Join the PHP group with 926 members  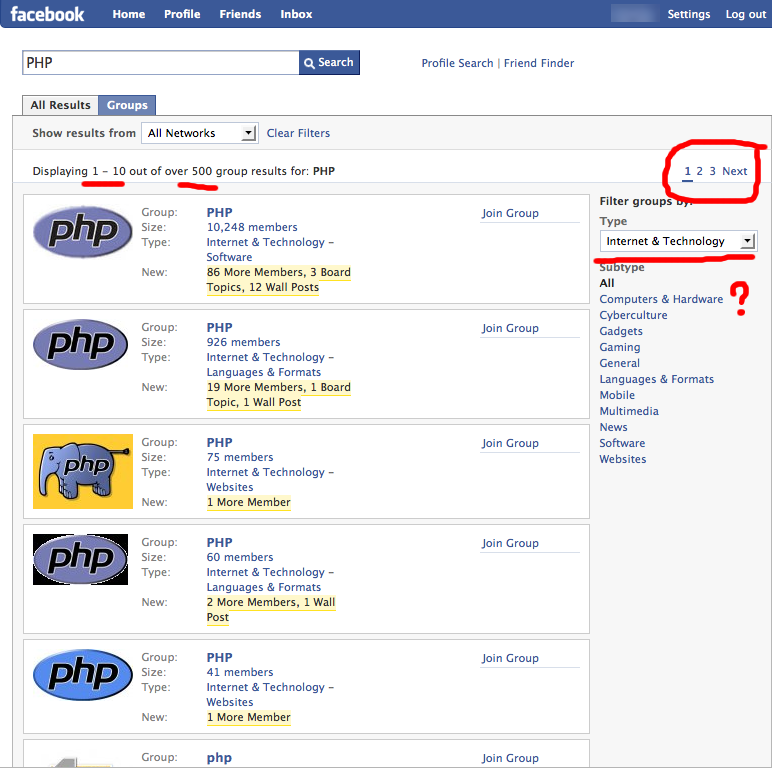coord(510,328)
